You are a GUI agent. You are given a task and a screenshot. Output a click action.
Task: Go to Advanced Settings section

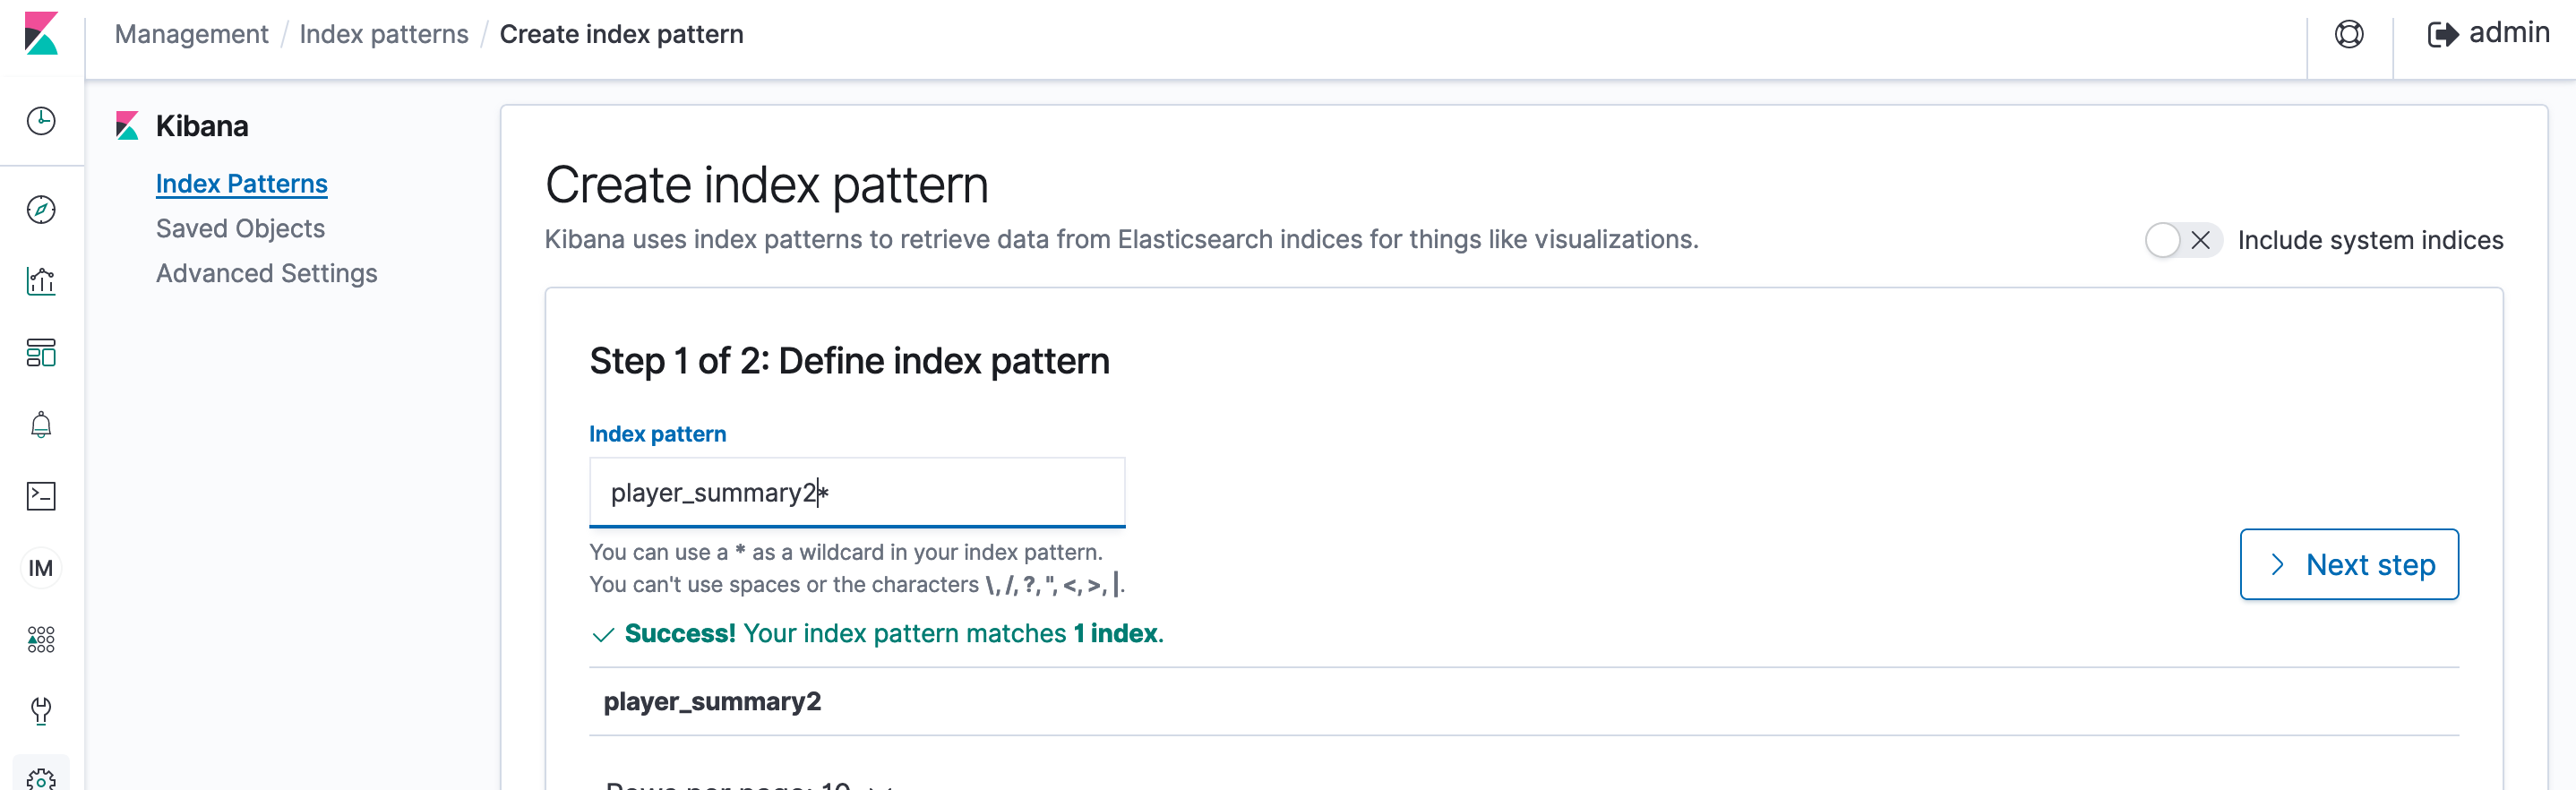coord(266,274)
